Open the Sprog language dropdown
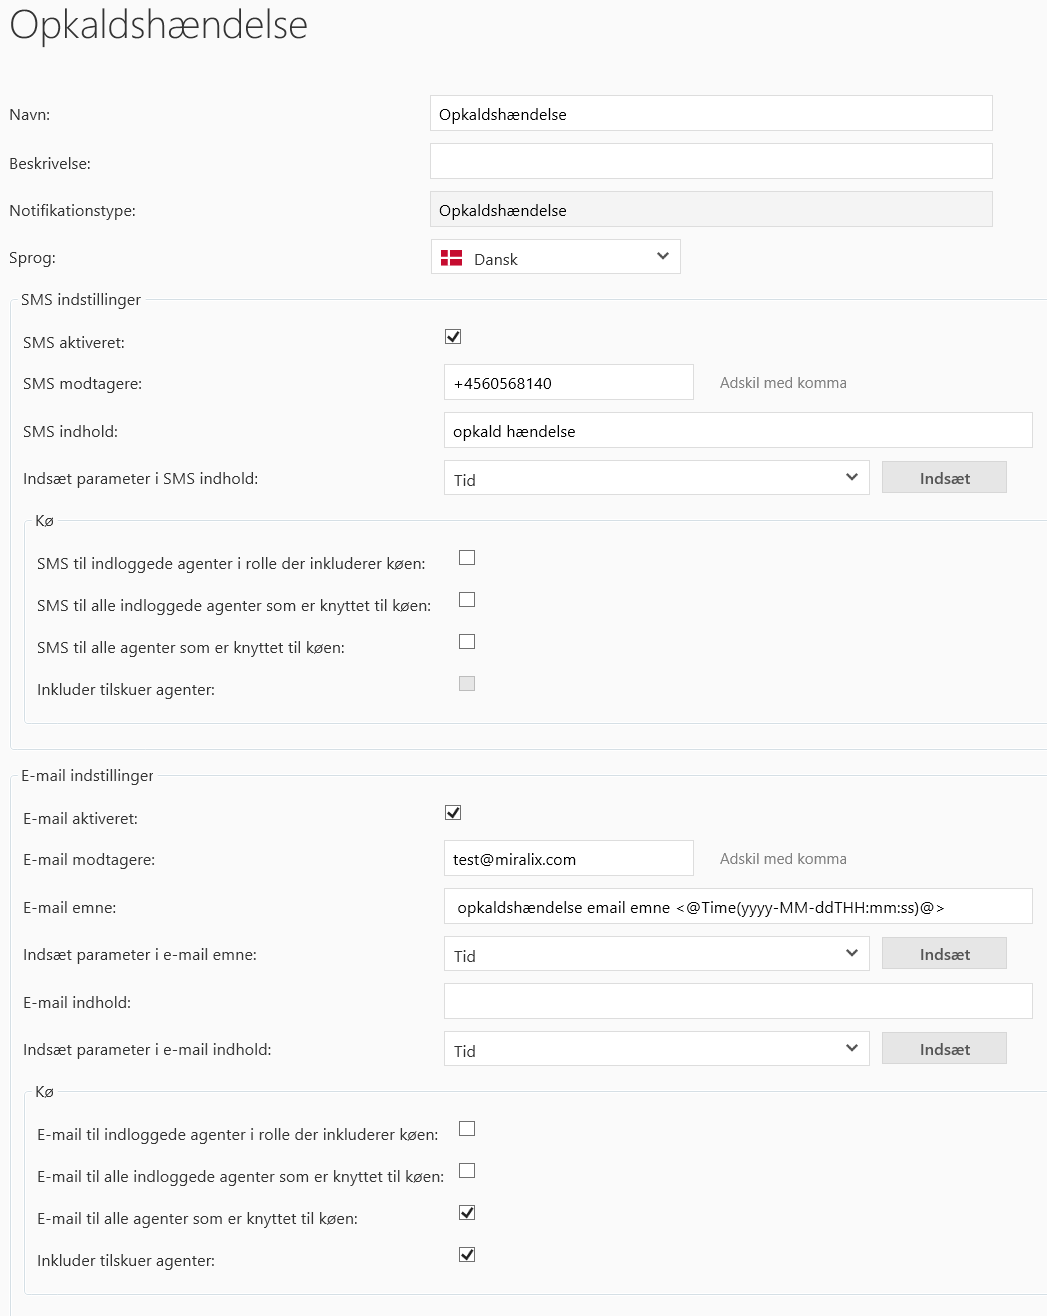 click(556, 257)
